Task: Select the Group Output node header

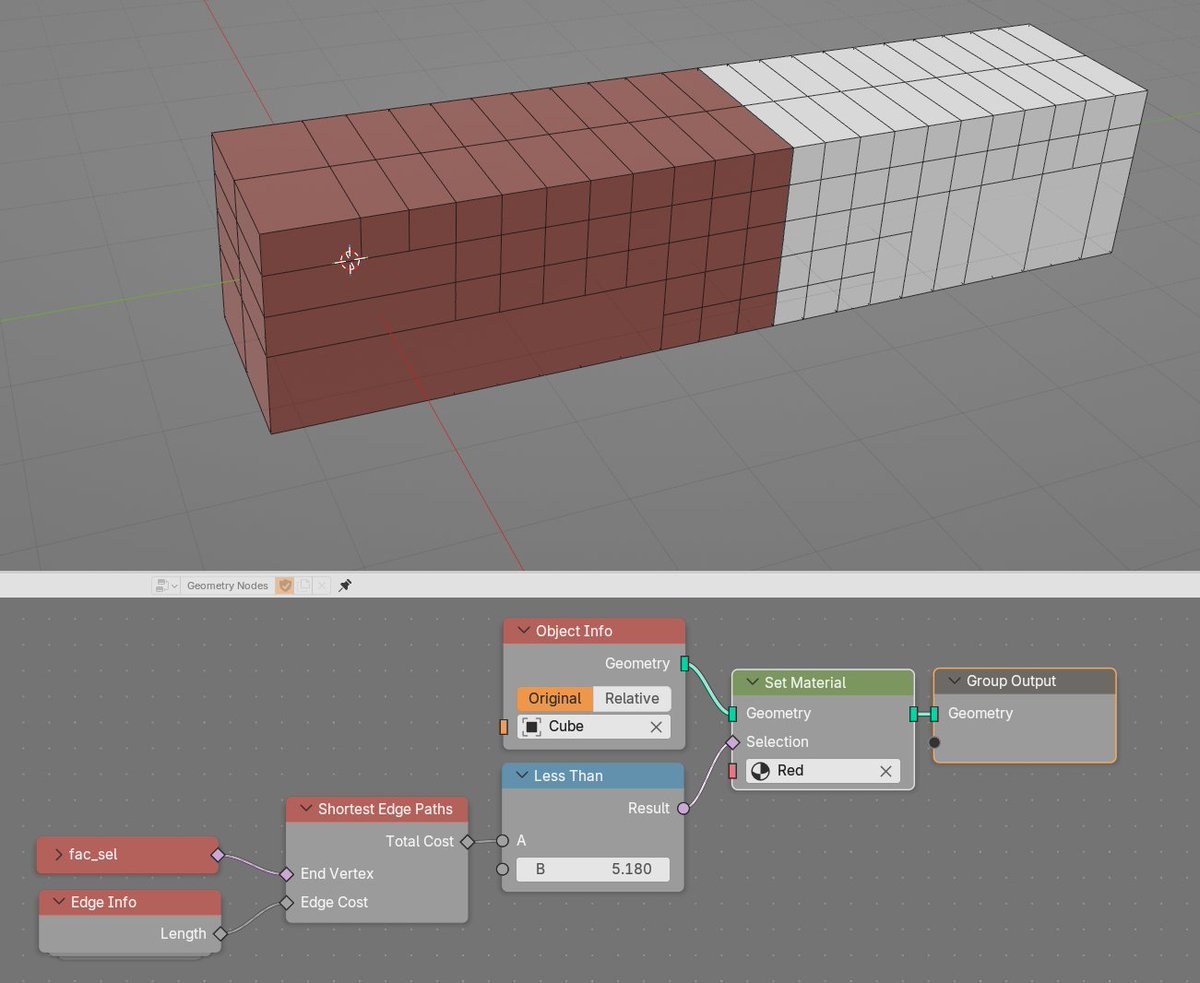Action: coord(1025,681)
